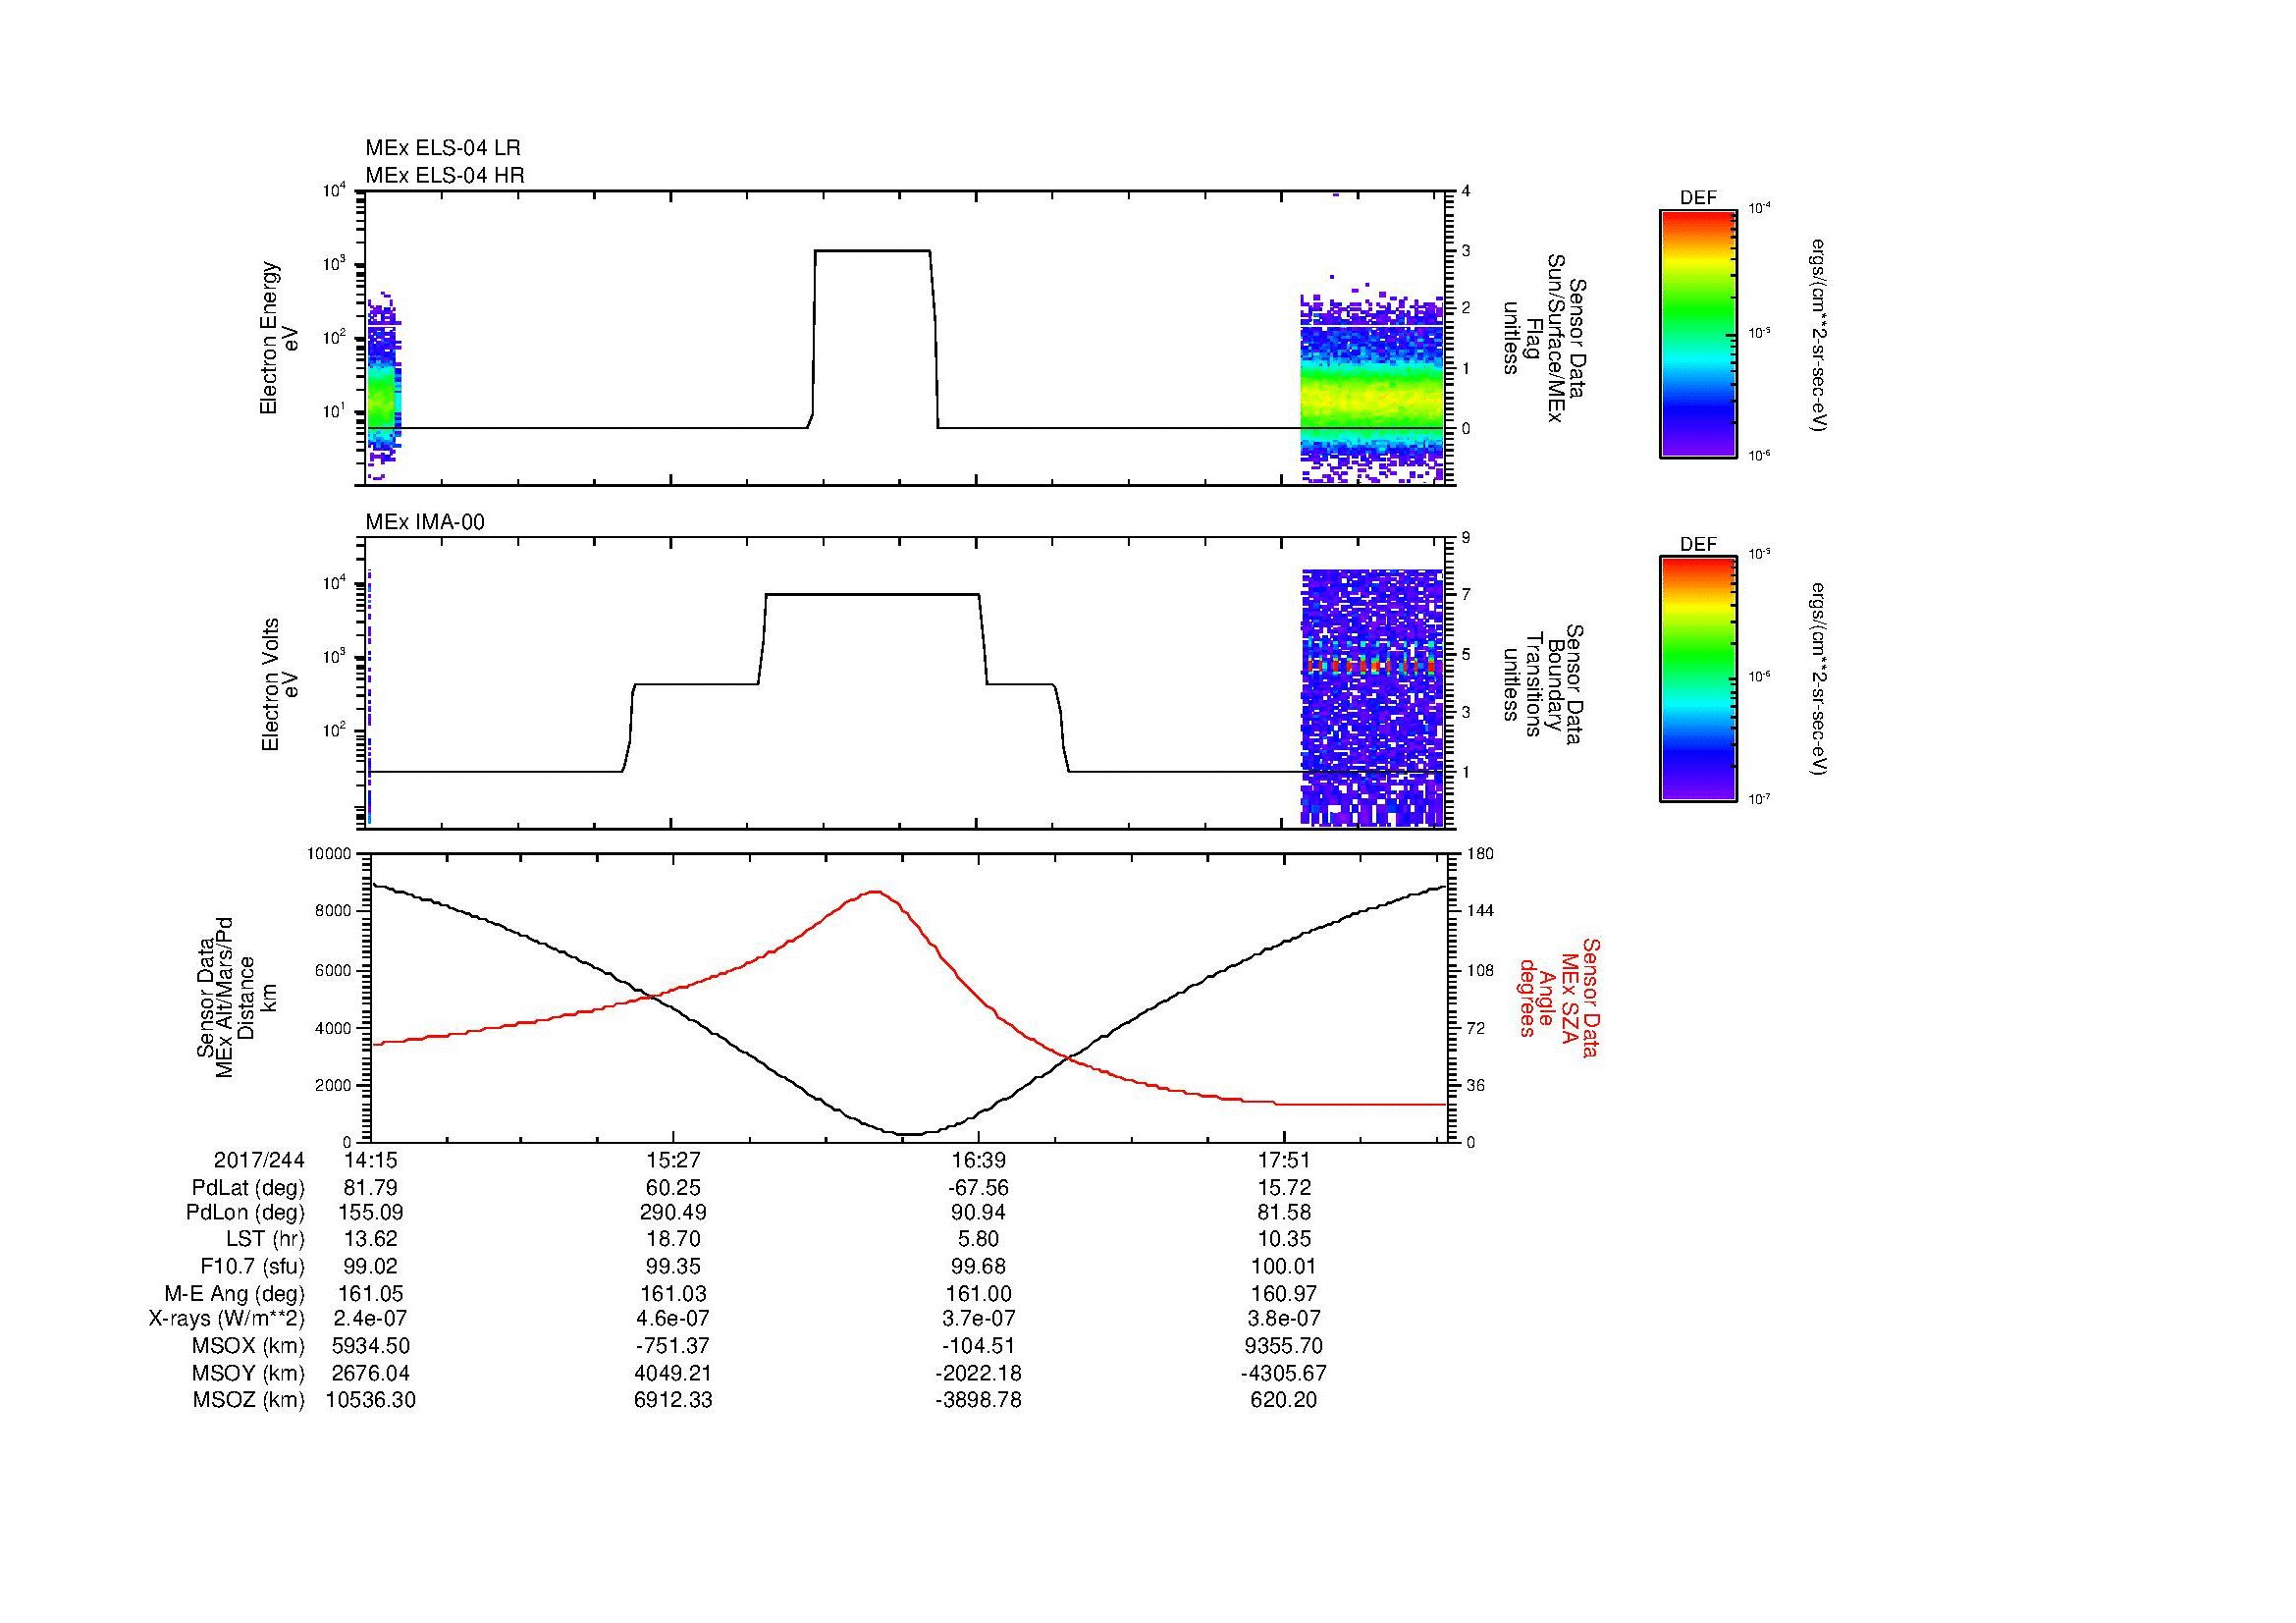
Task: Click the 10000 altitude axis tick
Action: coord(330,854)
